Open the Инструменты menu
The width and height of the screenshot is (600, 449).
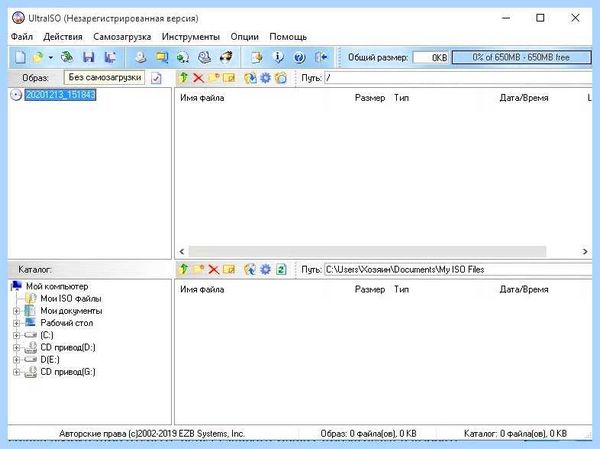pos(191,37)
